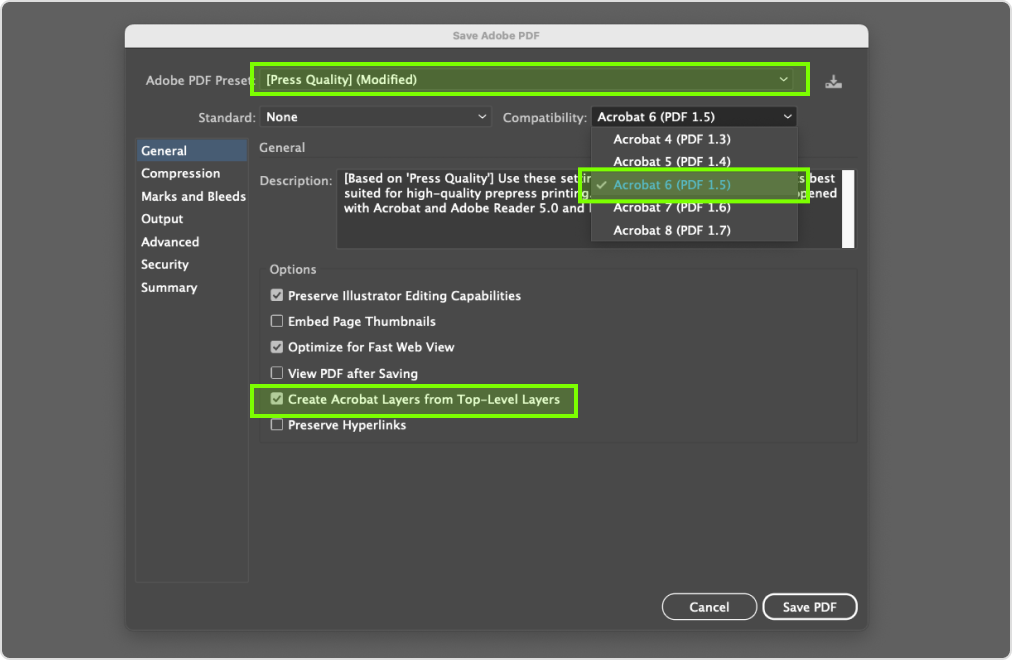Go to the Security section
The width and height of the screenshot is (1012, 660).
165,264
